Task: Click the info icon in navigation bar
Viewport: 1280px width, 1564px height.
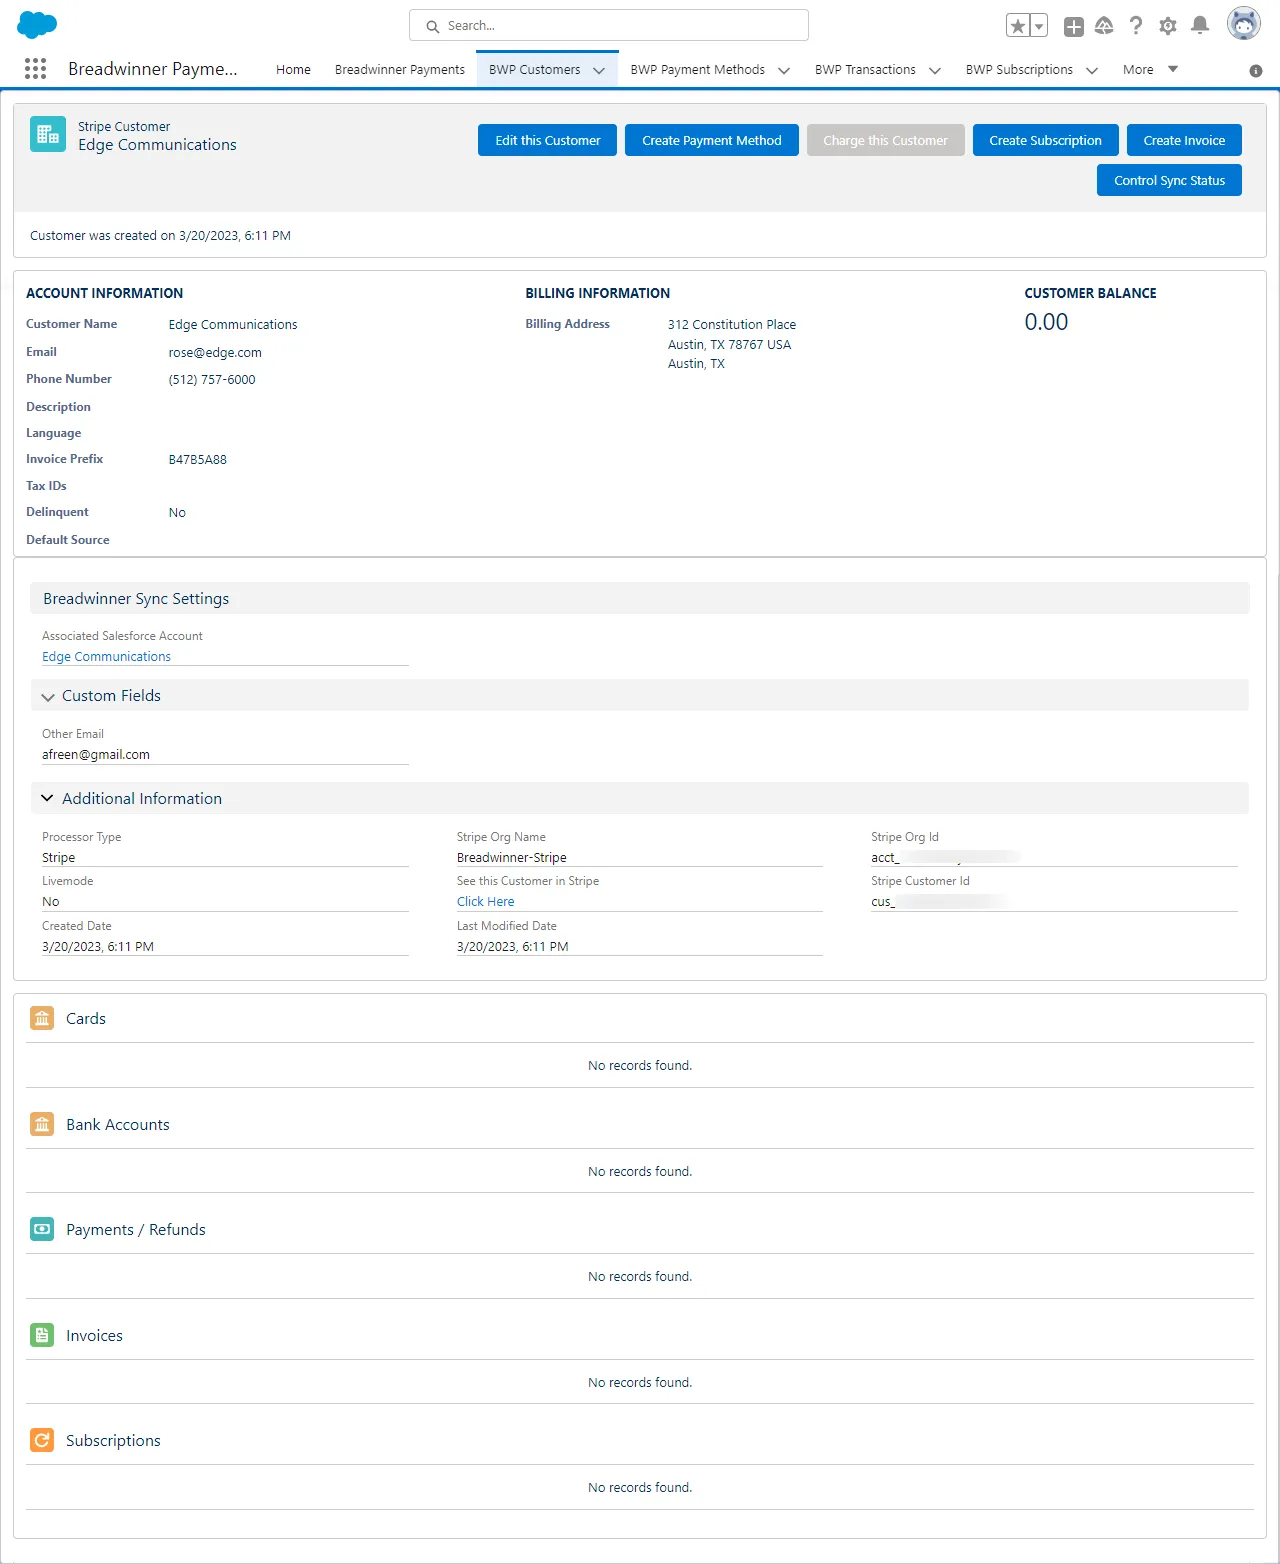Action: 1256,71
